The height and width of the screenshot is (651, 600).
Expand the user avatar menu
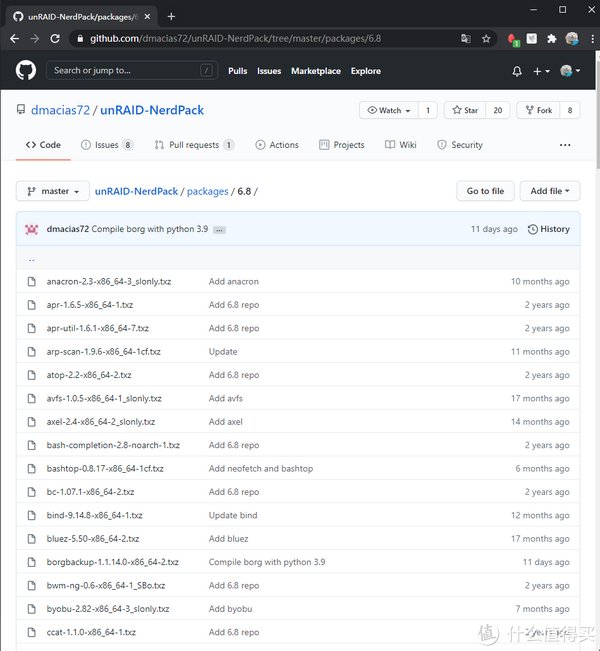point(570,71)
